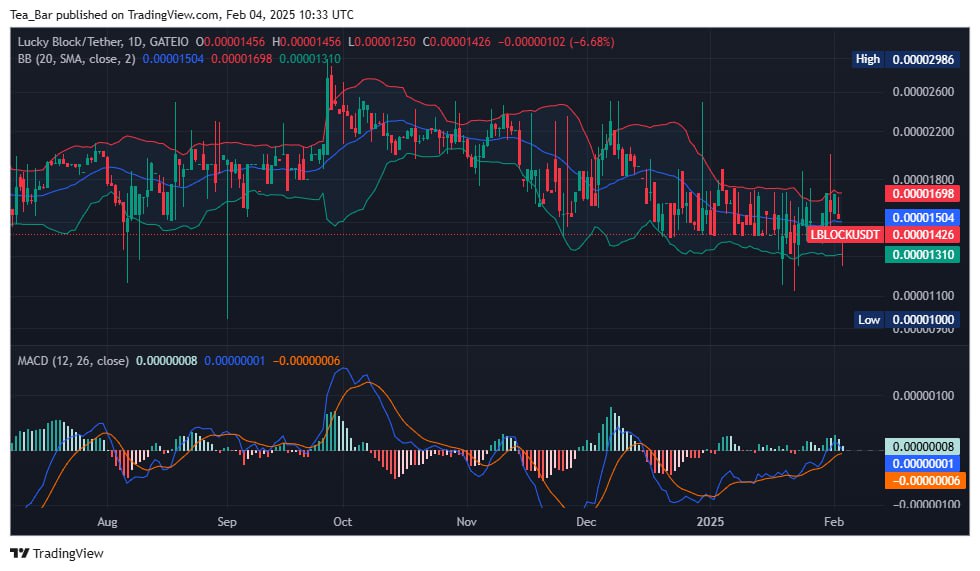The height and width of the screenshot is (571, 980).
Task: Click the opening price O0.00001456 in header
Action: 230,42
